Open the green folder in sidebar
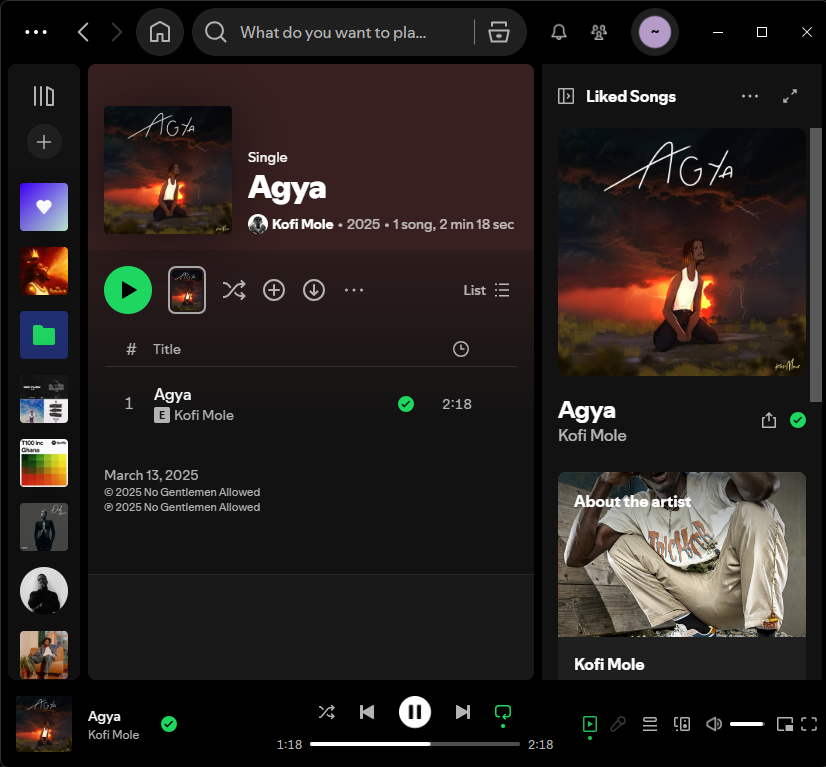Image resolution: width=826 pixels, height=767 pixels. [x=44, y=335]
